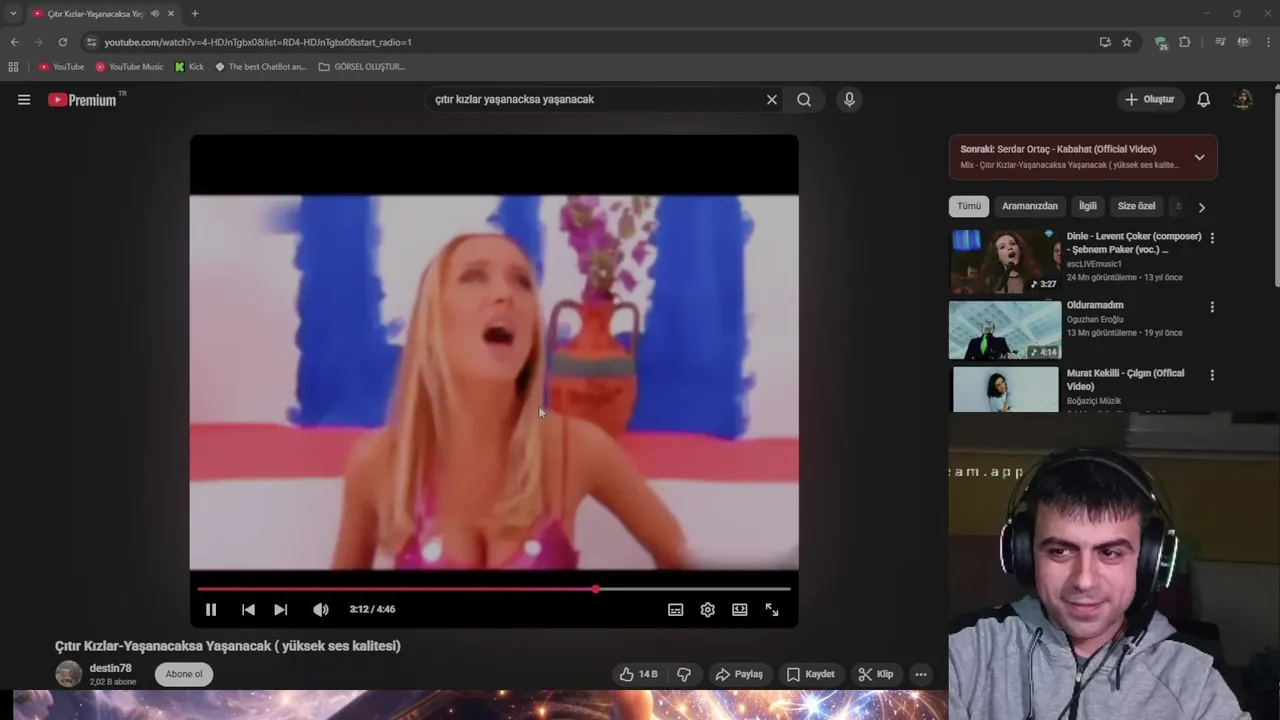This screenshot has height=720, width=1280.
Task: Go back in the browser
Action: [14, 42]
